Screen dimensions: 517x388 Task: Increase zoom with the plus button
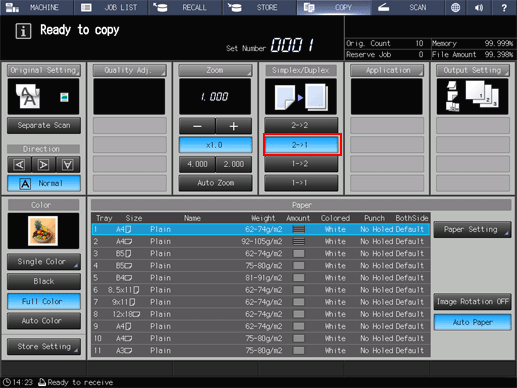234,126
